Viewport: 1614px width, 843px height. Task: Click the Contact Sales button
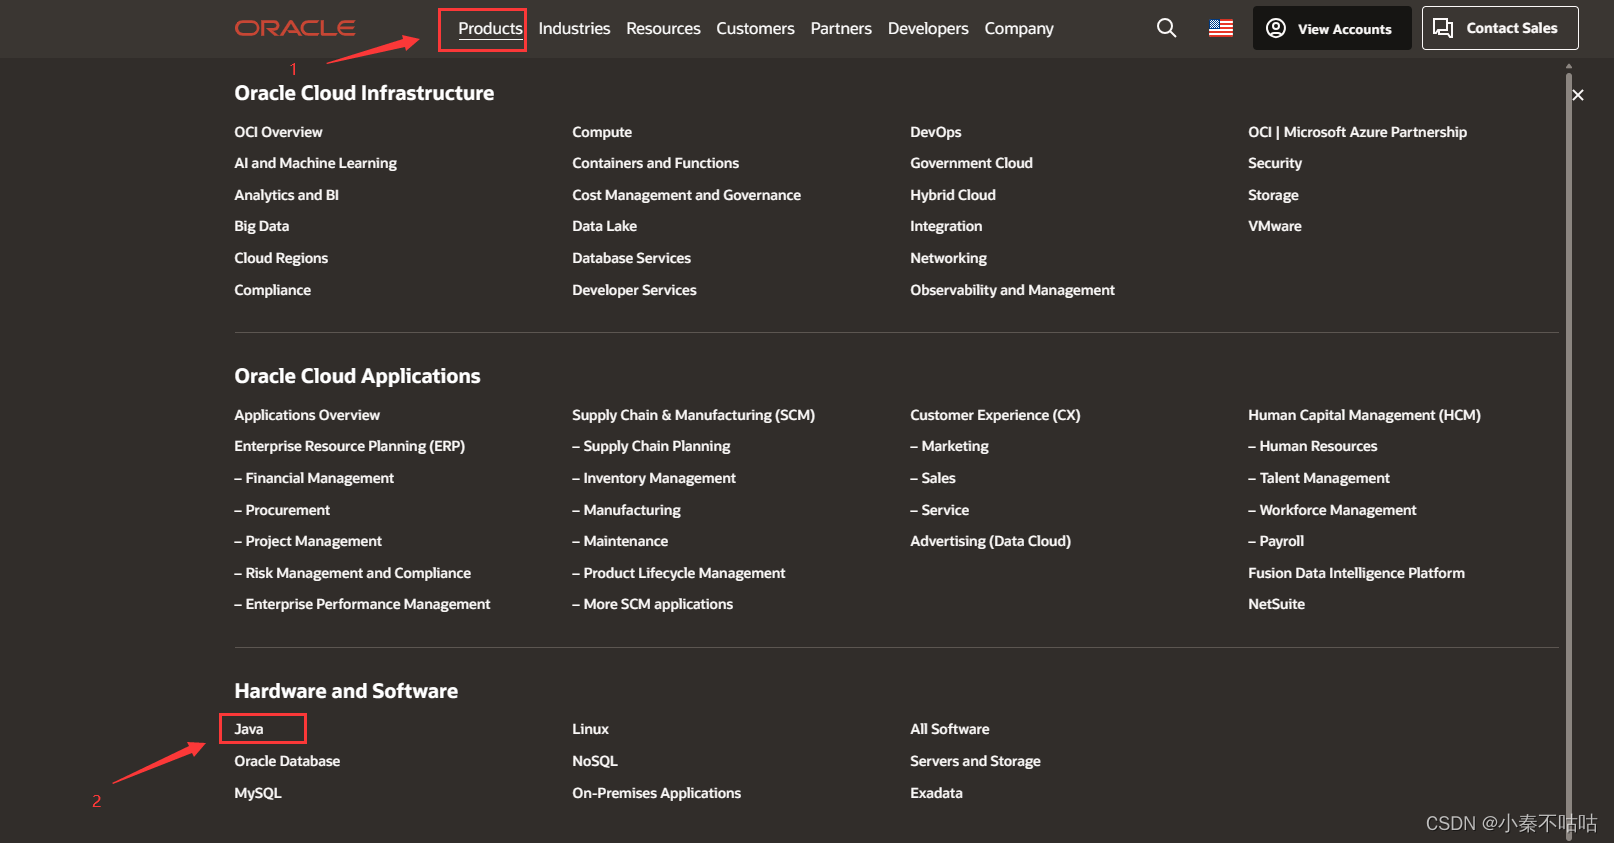(1500, 28)
